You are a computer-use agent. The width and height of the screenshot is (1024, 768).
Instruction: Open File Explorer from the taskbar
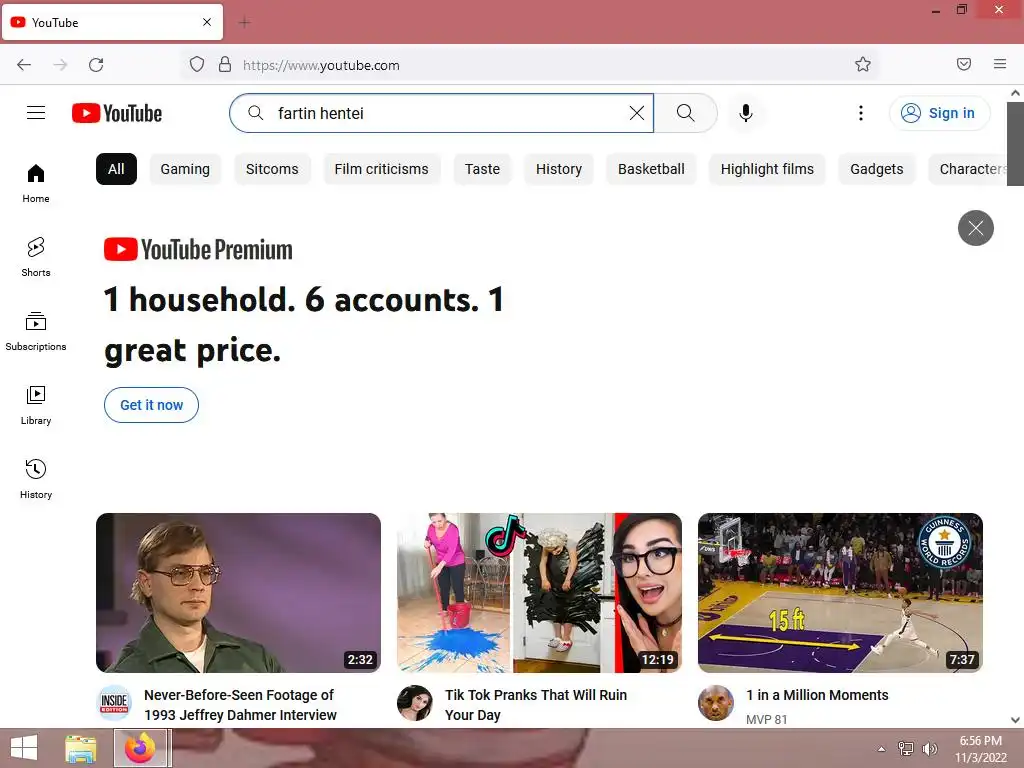pos(81,748)
